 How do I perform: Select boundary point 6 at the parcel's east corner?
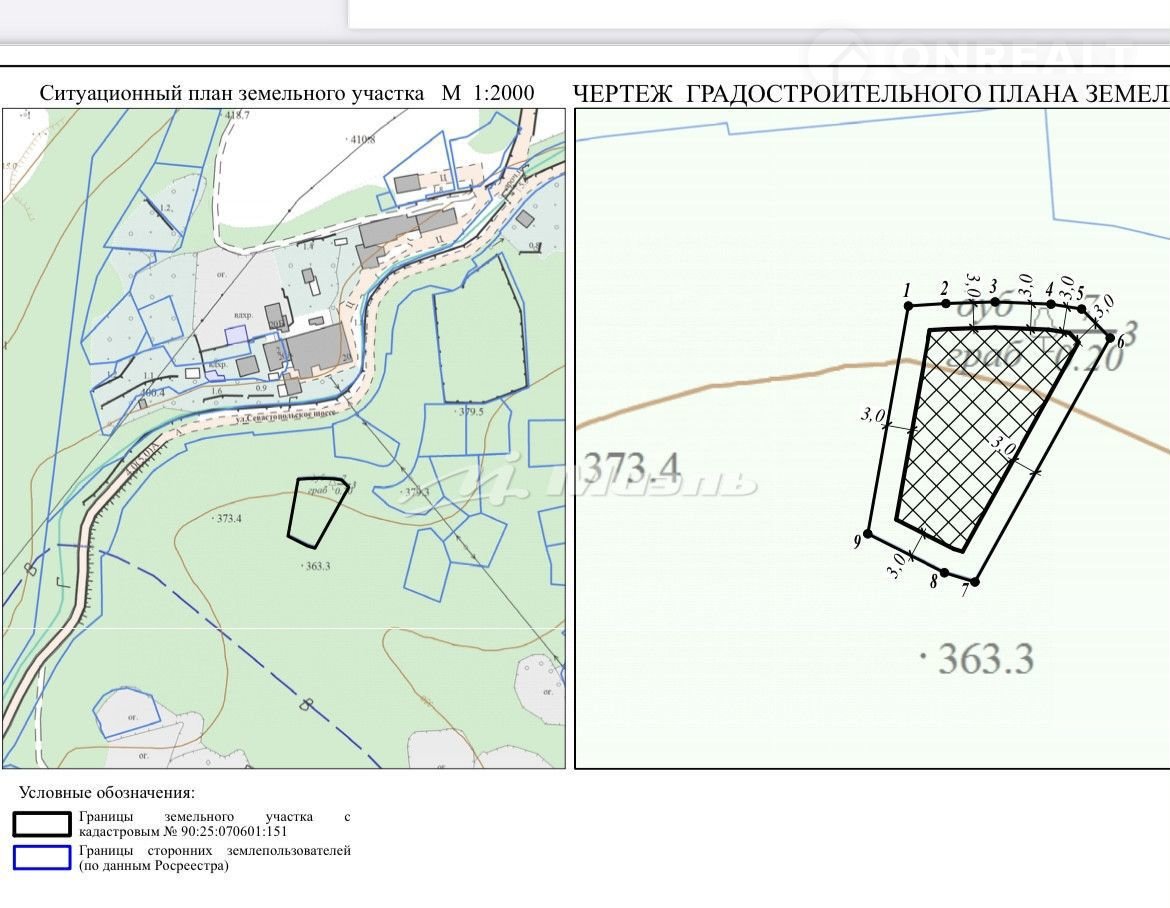click(1111, 339)
